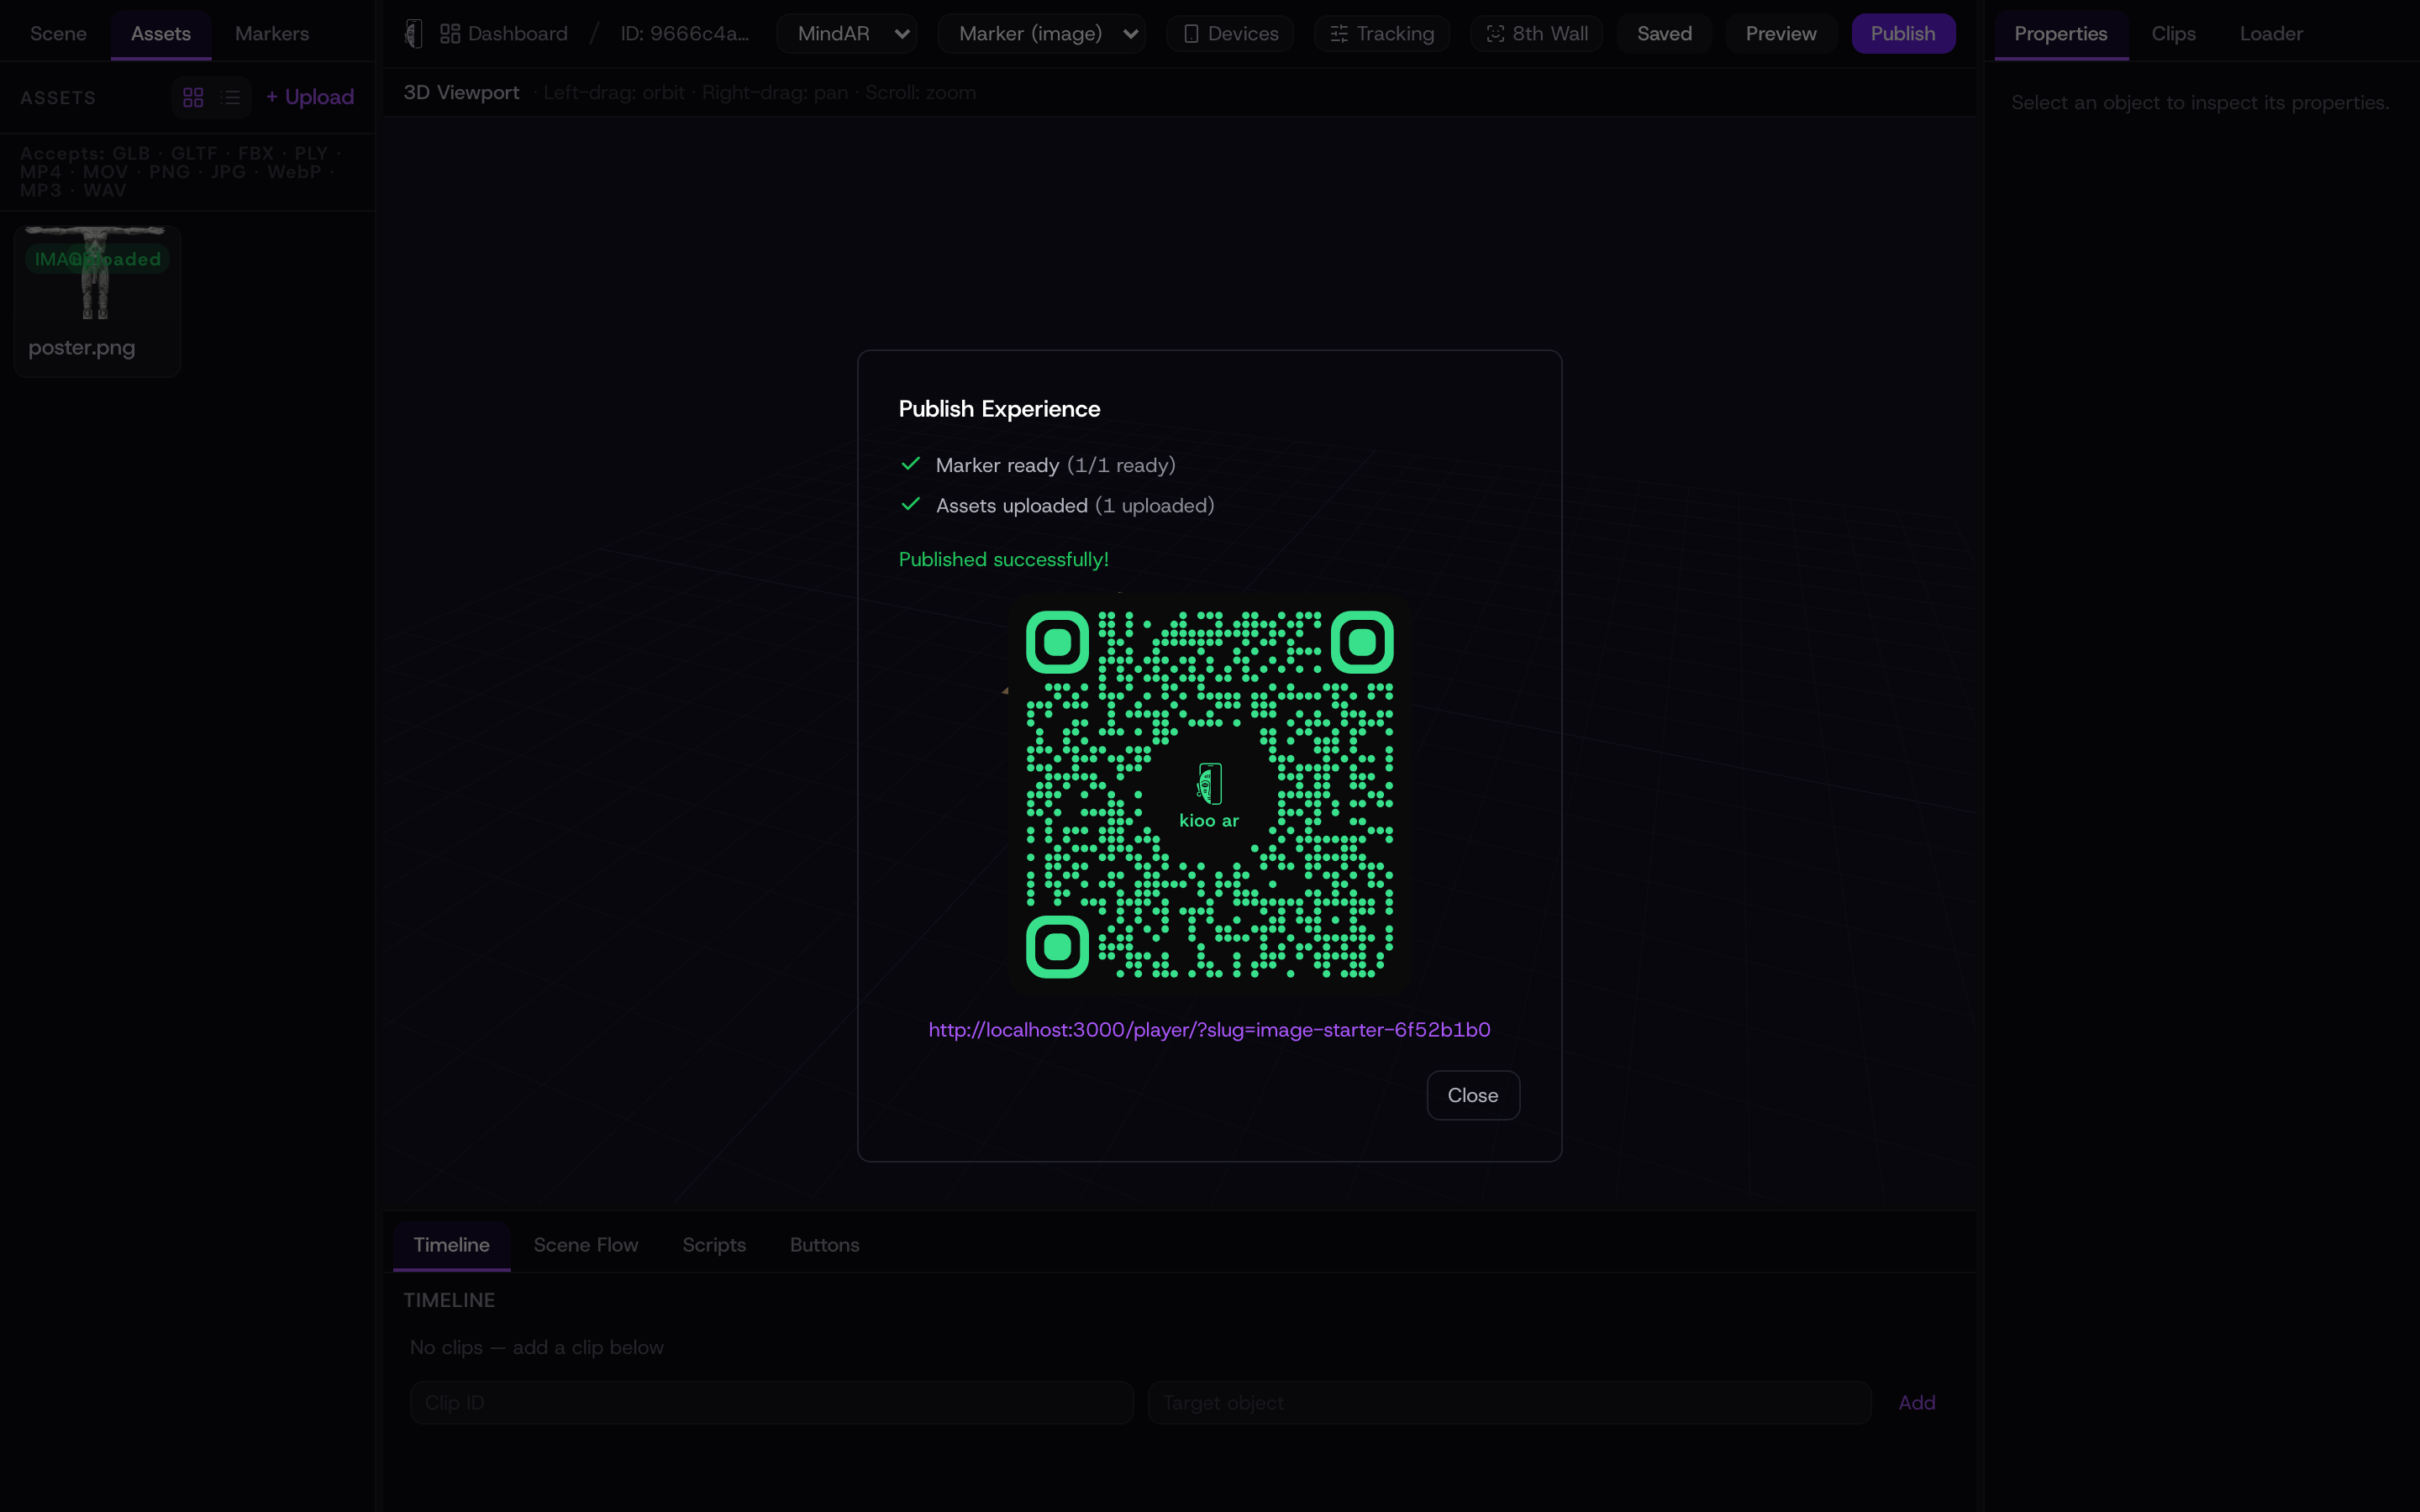The width and height of the screenshot is (2420, 1512).
Task: Open the published localhost player link
Action: [x=1209, y=1030]
